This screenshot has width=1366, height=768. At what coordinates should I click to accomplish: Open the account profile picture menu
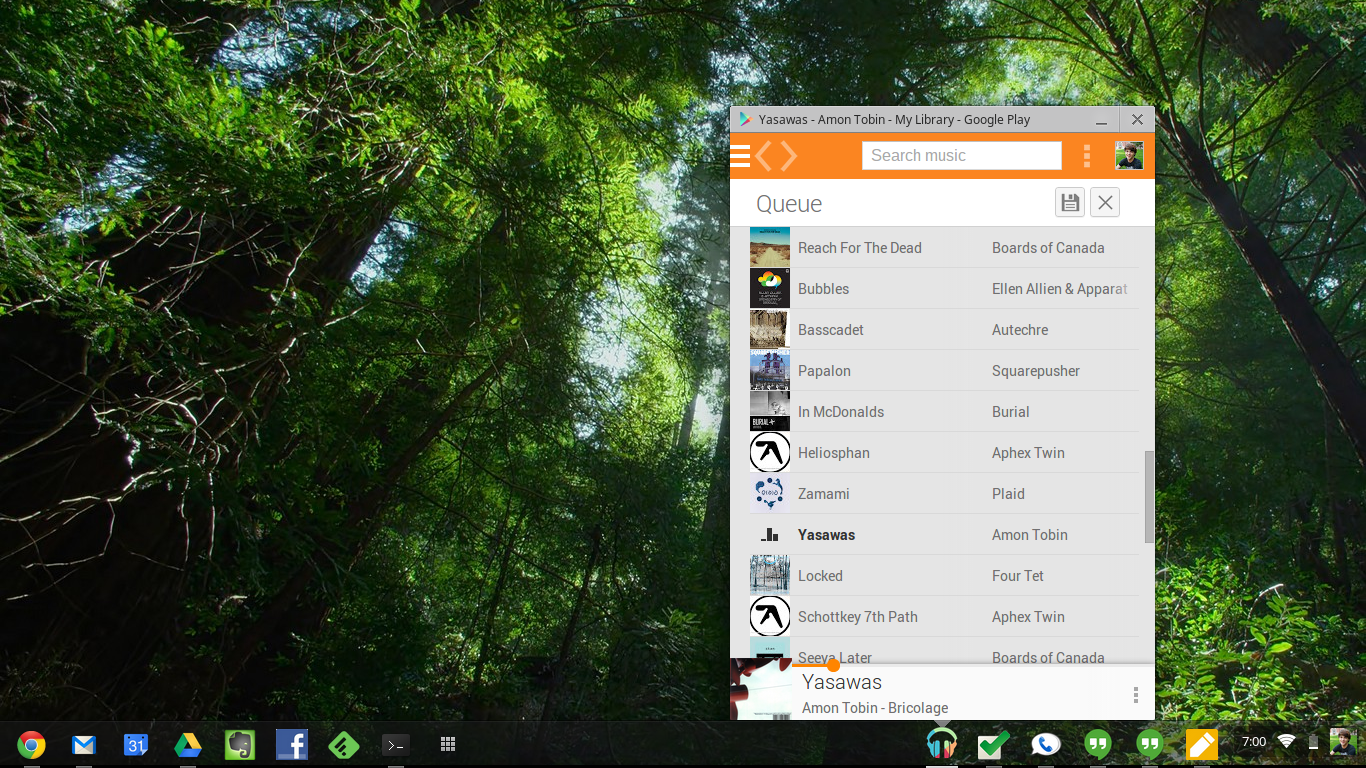(x=1129, y=156)
